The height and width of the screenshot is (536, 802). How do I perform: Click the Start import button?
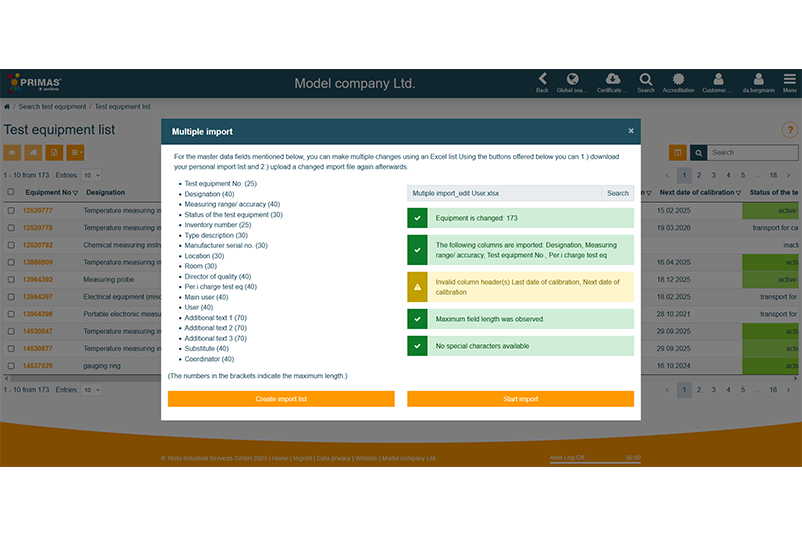520,399
